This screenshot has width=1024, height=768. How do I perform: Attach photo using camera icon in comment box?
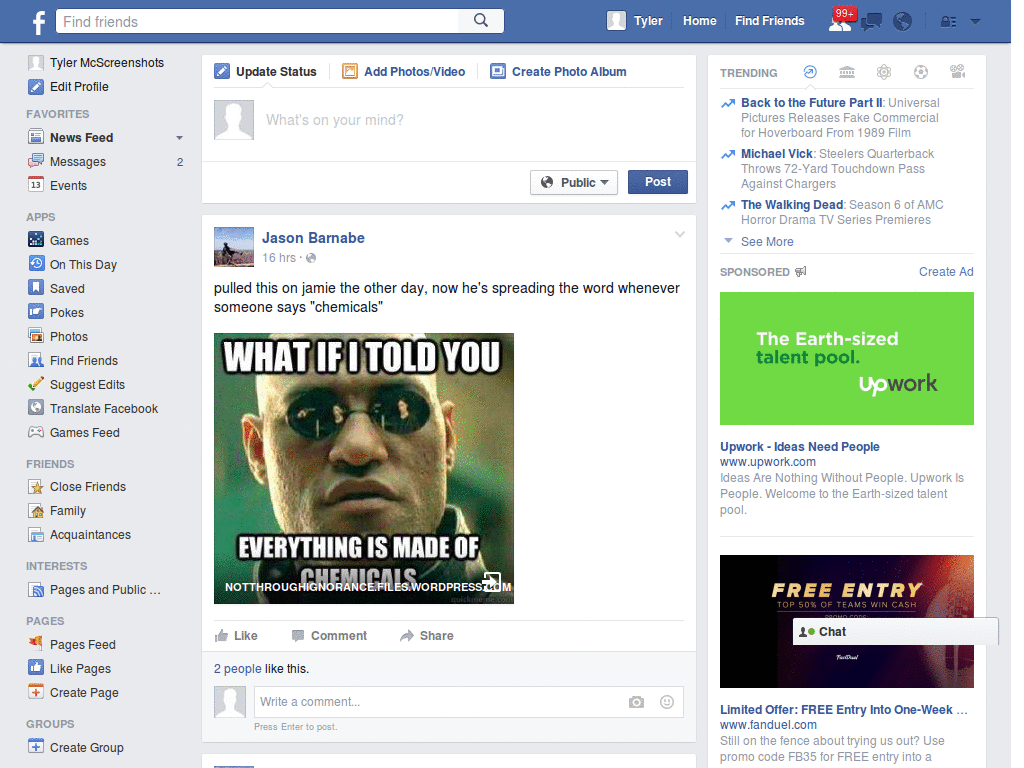pyautogui.click(x=636, y=702)
